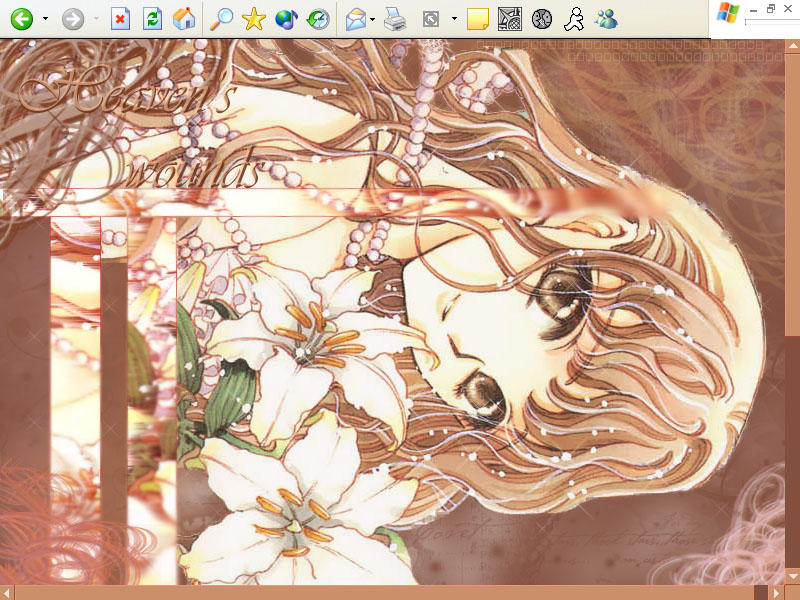Click the vertical scrollbar up arrow
Screen dimensions: 800x600
click(x=792, y=46)
